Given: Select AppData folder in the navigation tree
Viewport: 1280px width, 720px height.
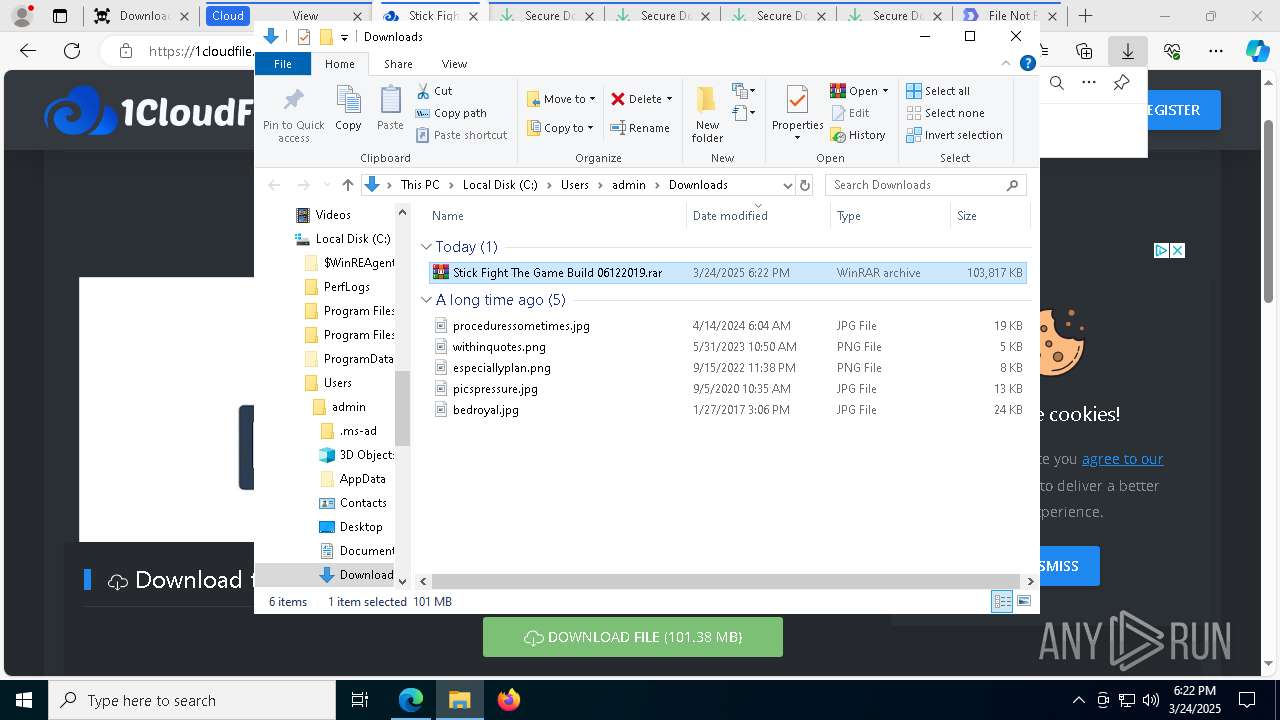Looking at the screenshot, I should (353, 479).
